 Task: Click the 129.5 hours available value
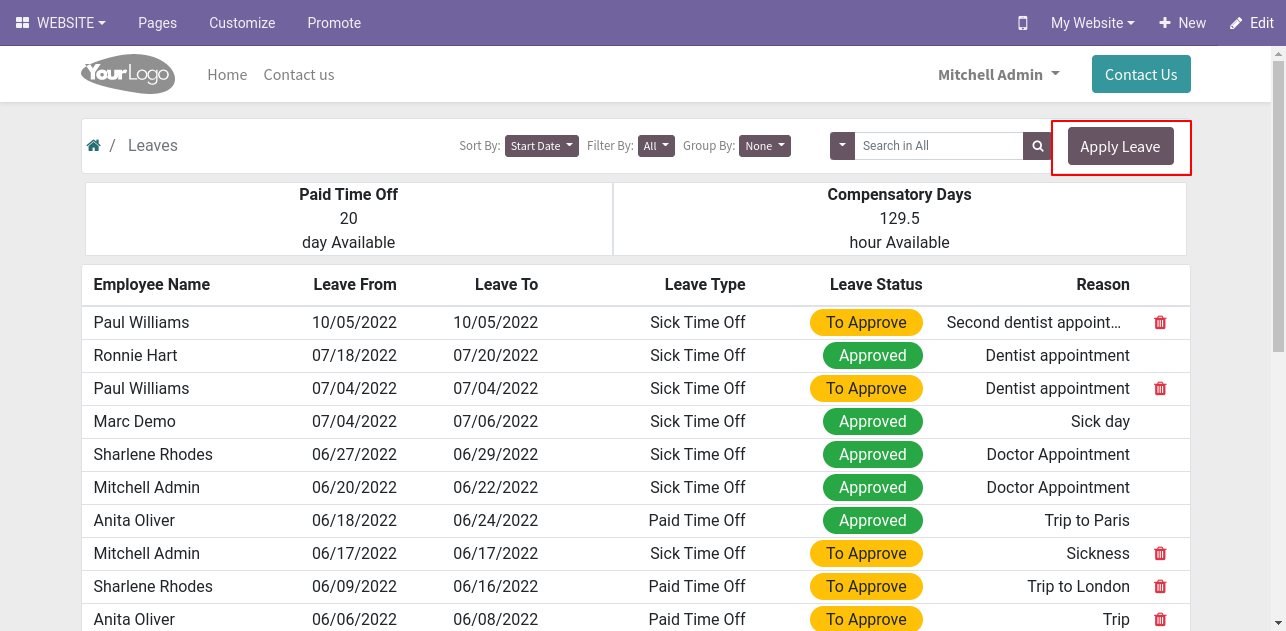pos(899,219)
